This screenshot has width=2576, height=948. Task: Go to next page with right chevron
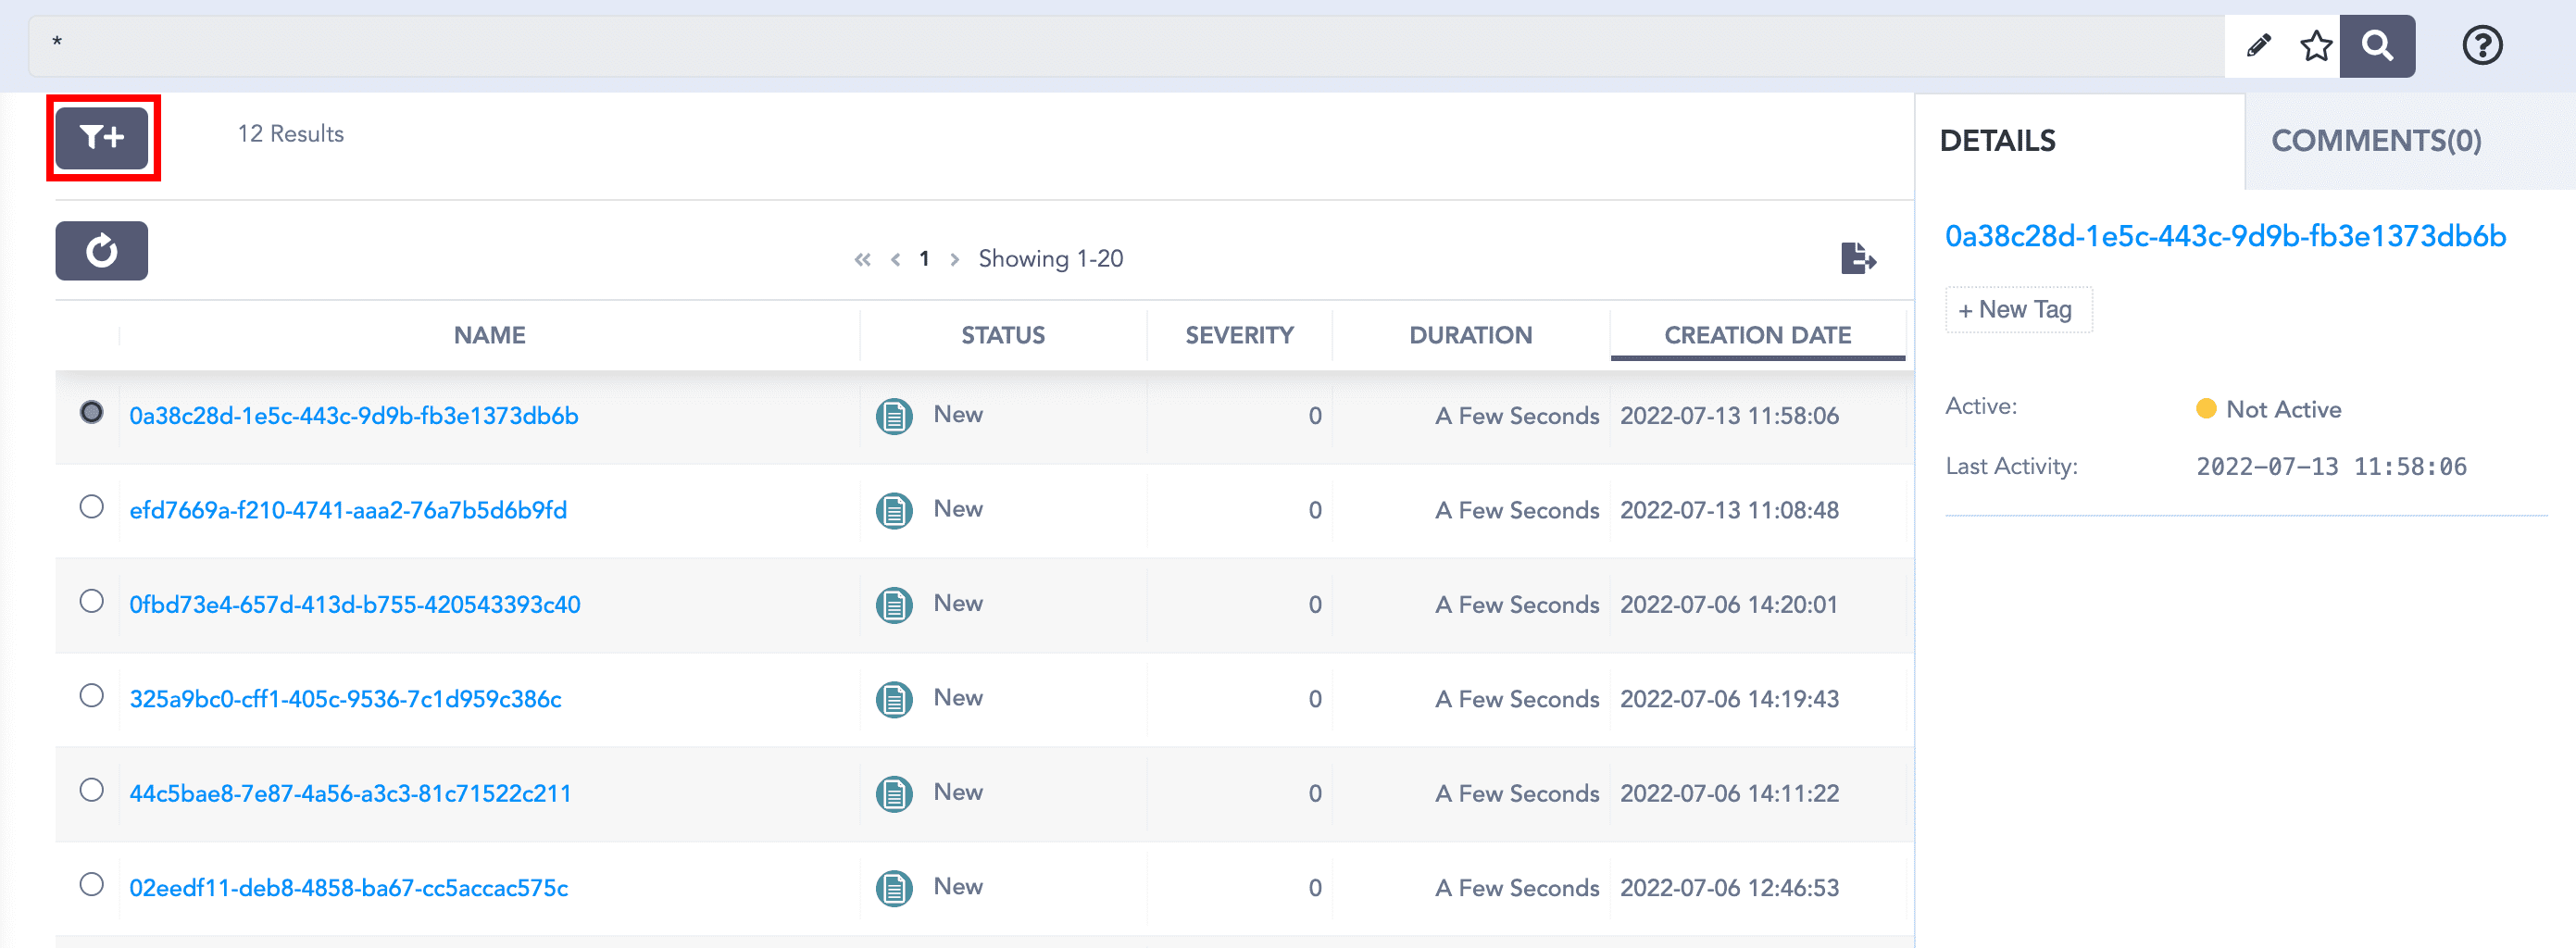[x=955, y=260]
